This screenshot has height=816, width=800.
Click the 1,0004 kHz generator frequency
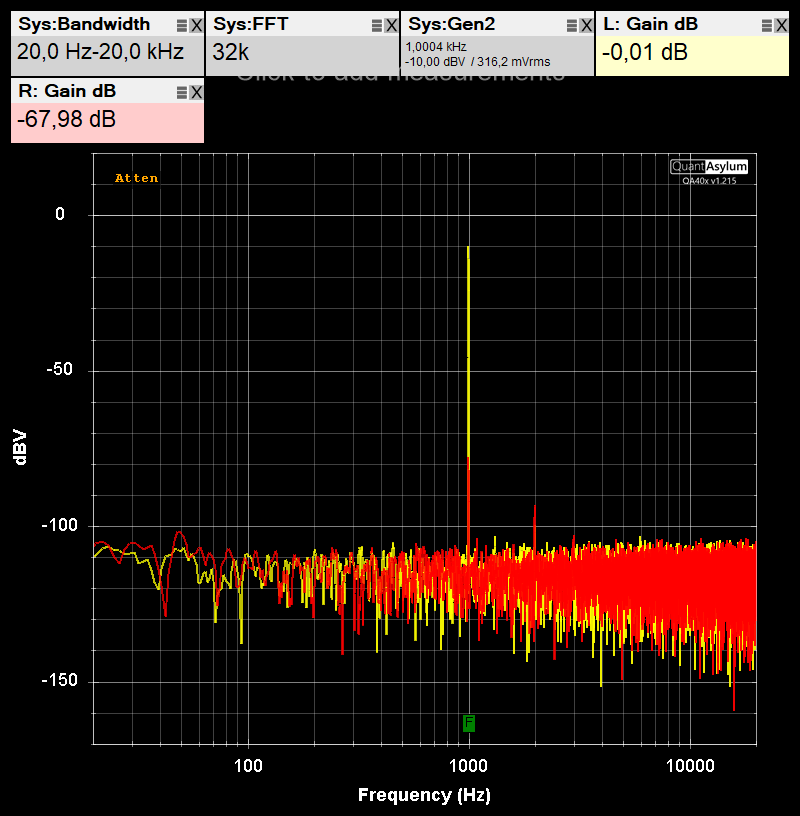436,47
